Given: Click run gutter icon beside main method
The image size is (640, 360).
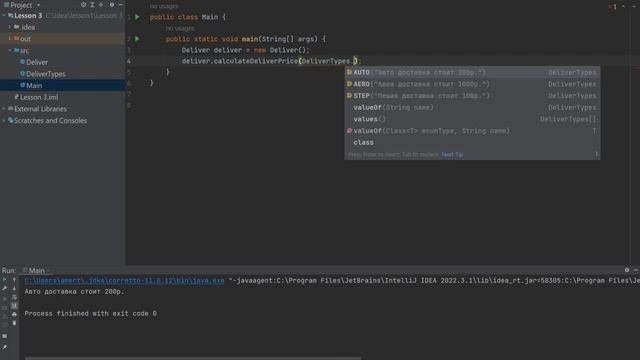Looking at the screenshot, I should click(137, 39).
